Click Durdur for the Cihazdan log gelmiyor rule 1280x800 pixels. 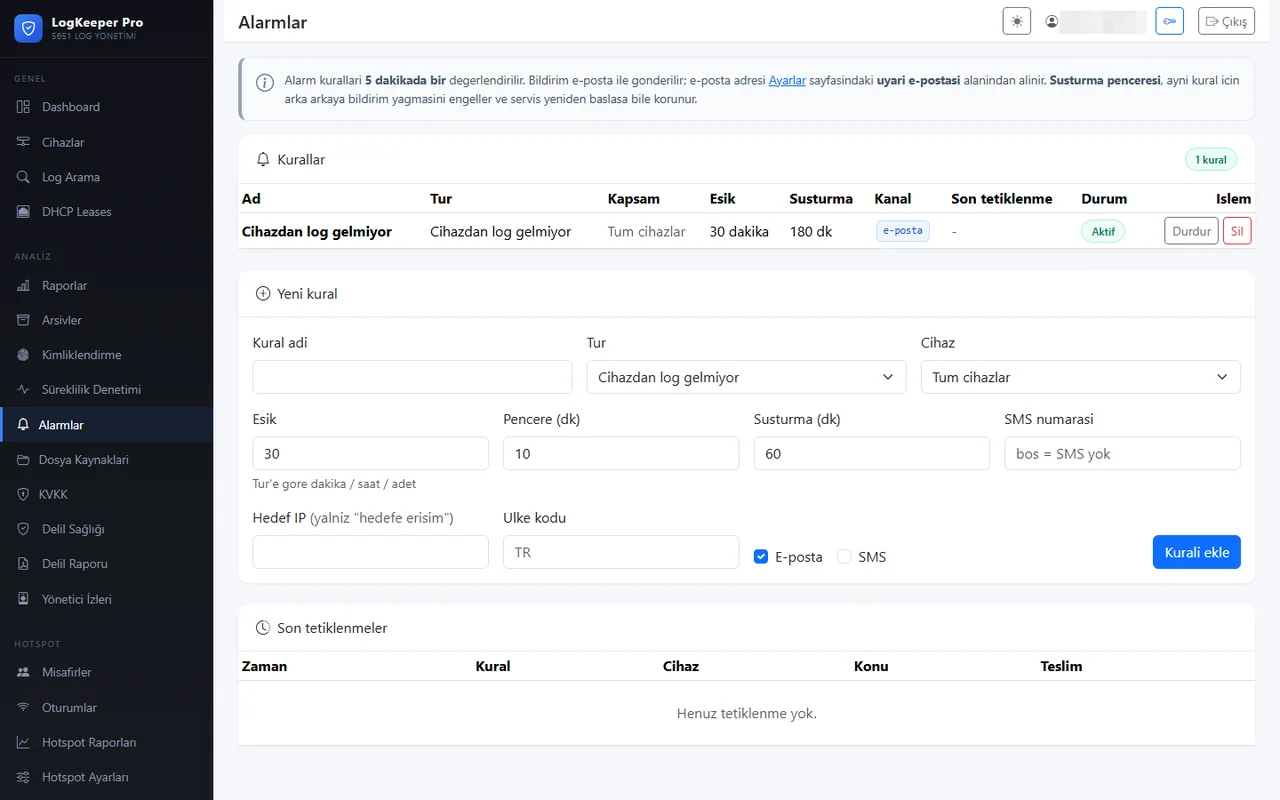point(1191,231)
